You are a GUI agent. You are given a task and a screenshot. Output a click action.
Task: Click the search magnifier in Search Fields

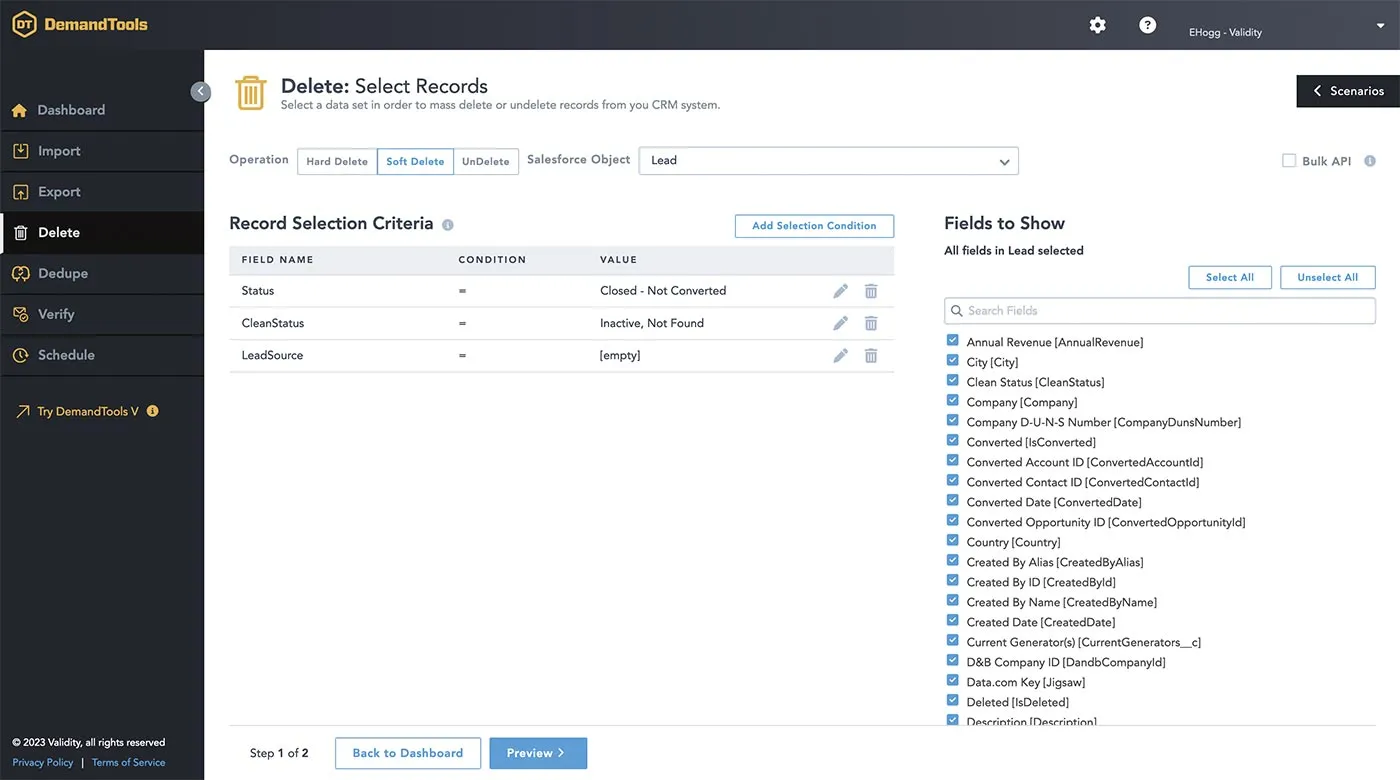(957, 311)
